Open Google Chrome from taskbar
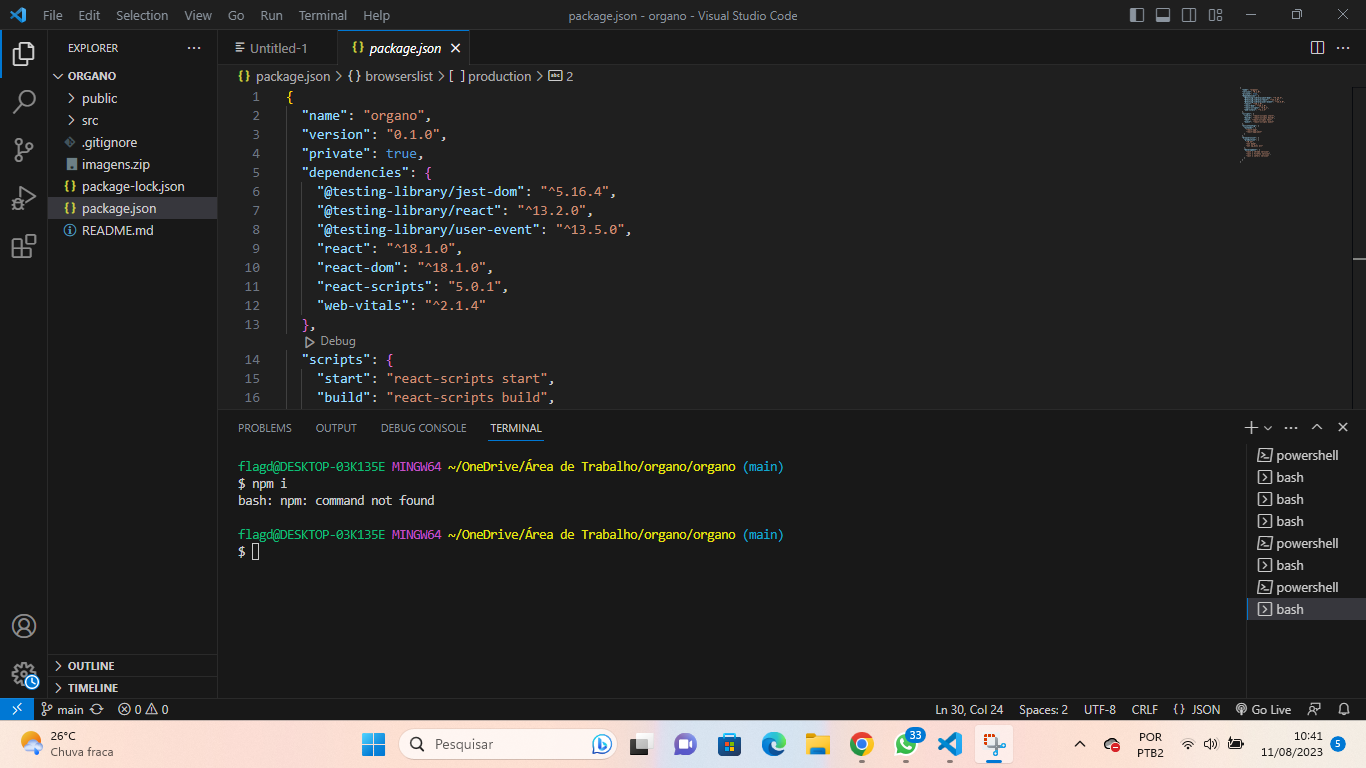The height and width of the screenshot is (768, 1366). (x=861, y=744)
